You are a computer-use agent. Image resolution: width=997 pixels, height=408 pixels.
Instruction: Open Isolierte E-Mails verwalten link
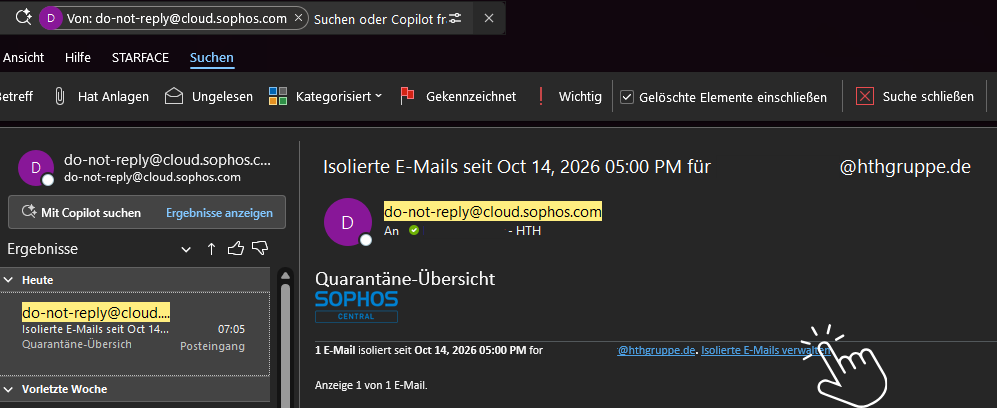point(766,350)
